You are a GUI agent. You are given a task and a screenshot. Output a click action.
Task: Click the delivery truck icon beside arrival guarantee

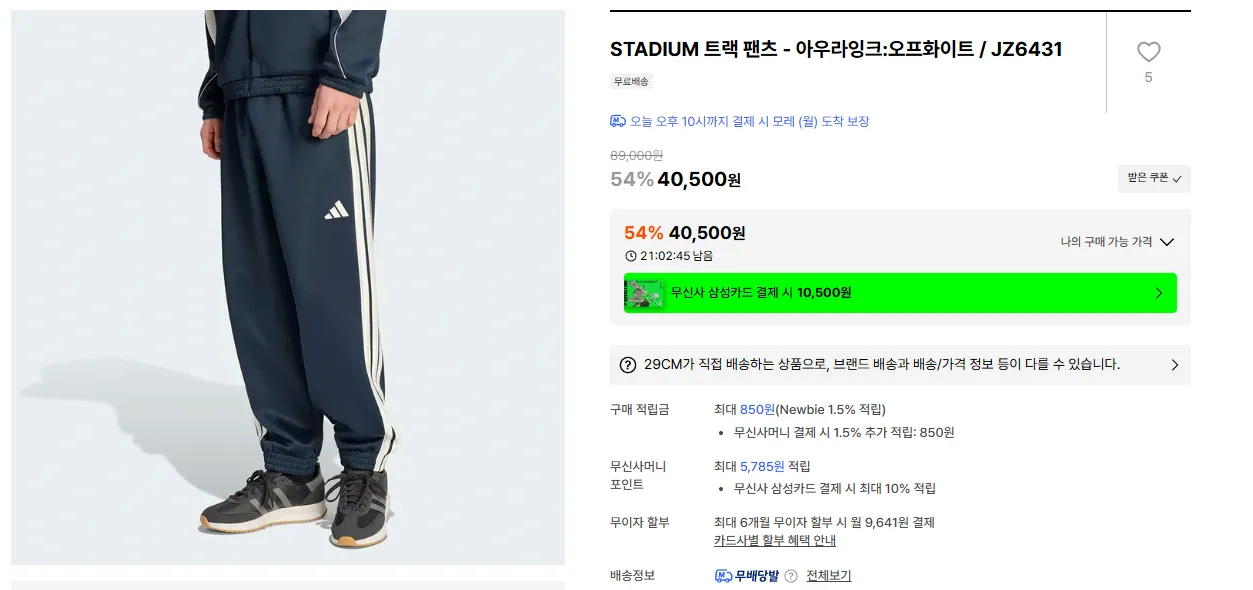[618, 121]
